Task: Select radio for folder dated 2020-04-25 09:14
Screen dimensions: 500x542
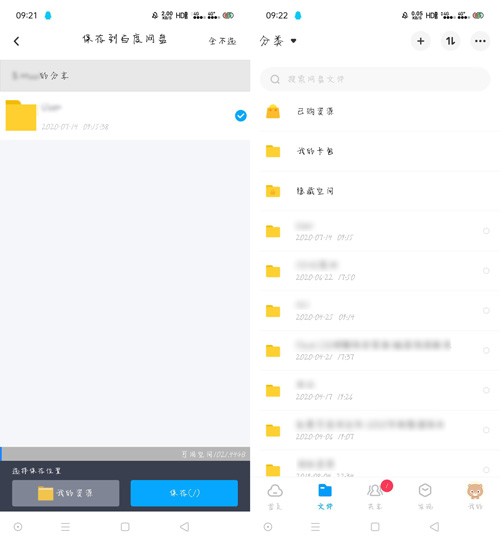Action: point(486,310)
